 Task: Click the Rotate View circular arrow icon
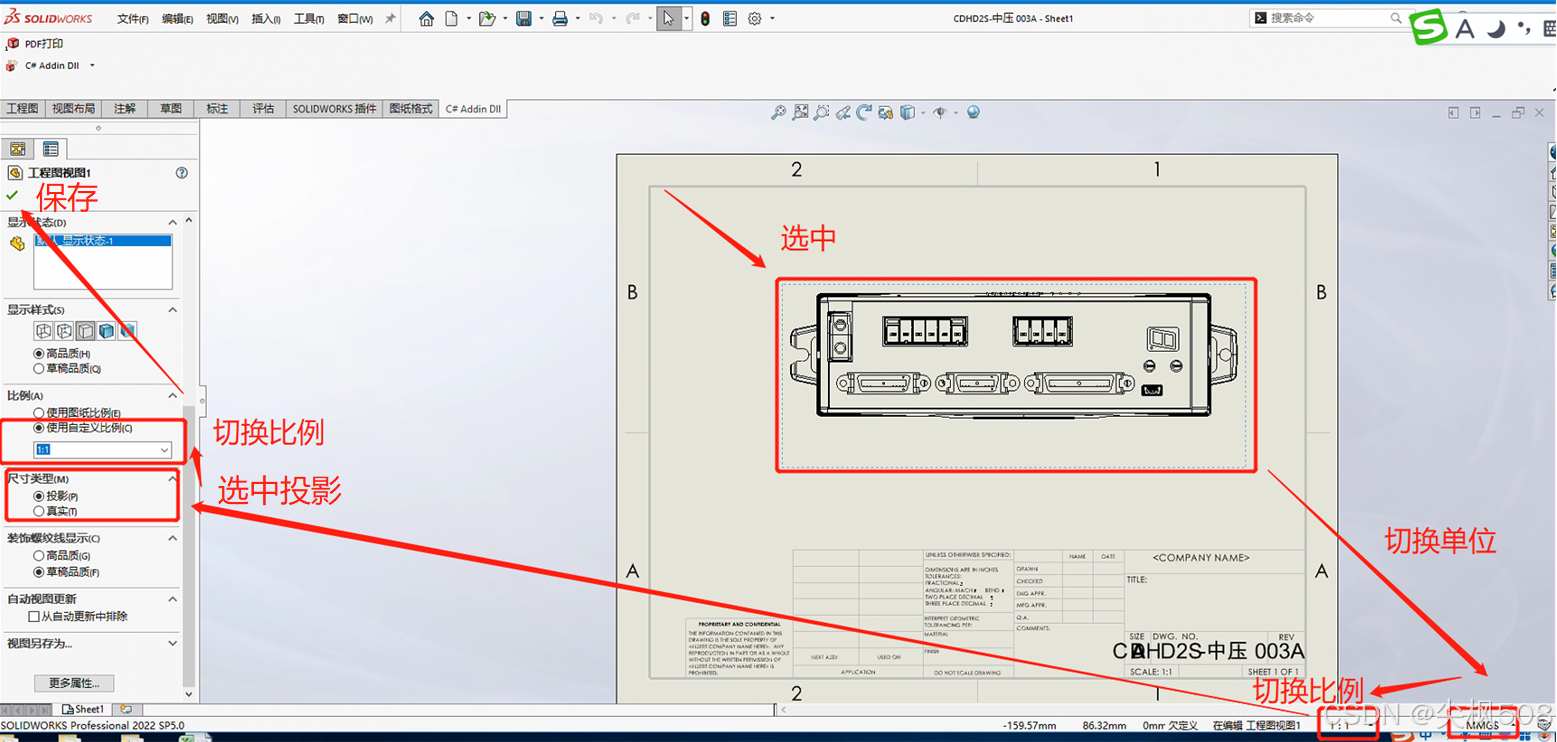pos(864,113)
